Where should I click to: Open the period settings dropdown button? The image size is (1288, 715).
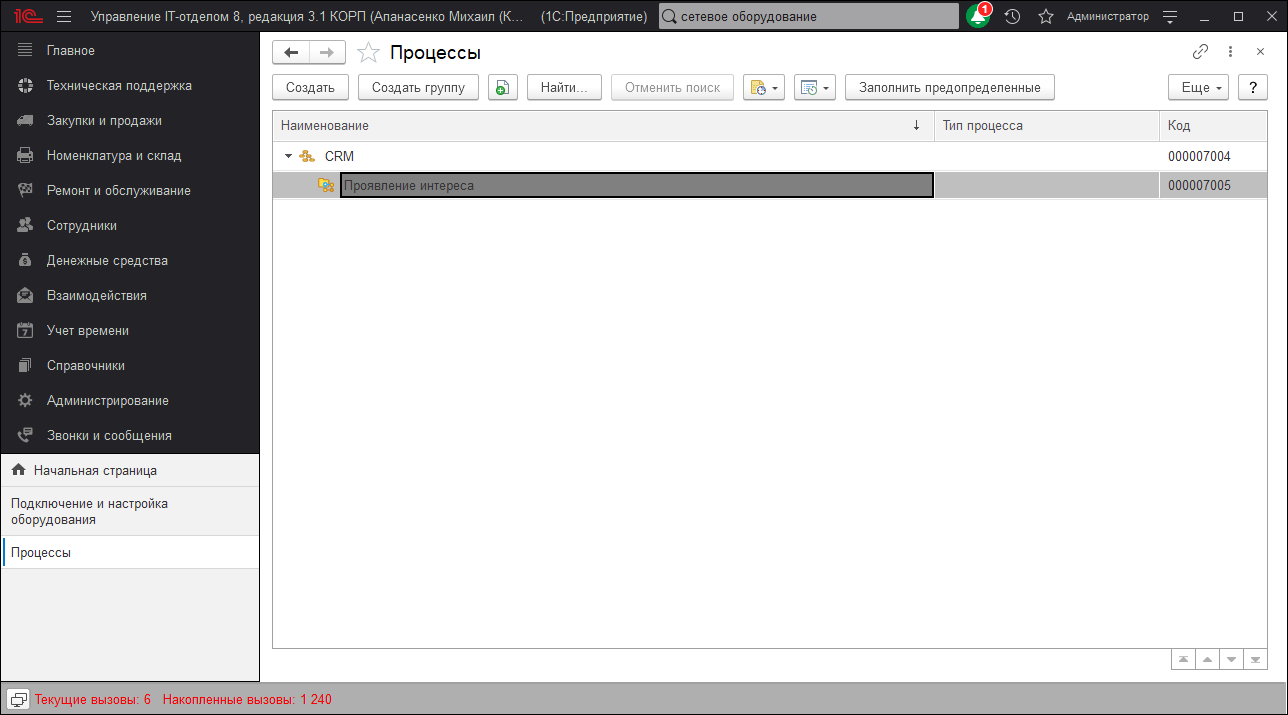click(762, 88)
